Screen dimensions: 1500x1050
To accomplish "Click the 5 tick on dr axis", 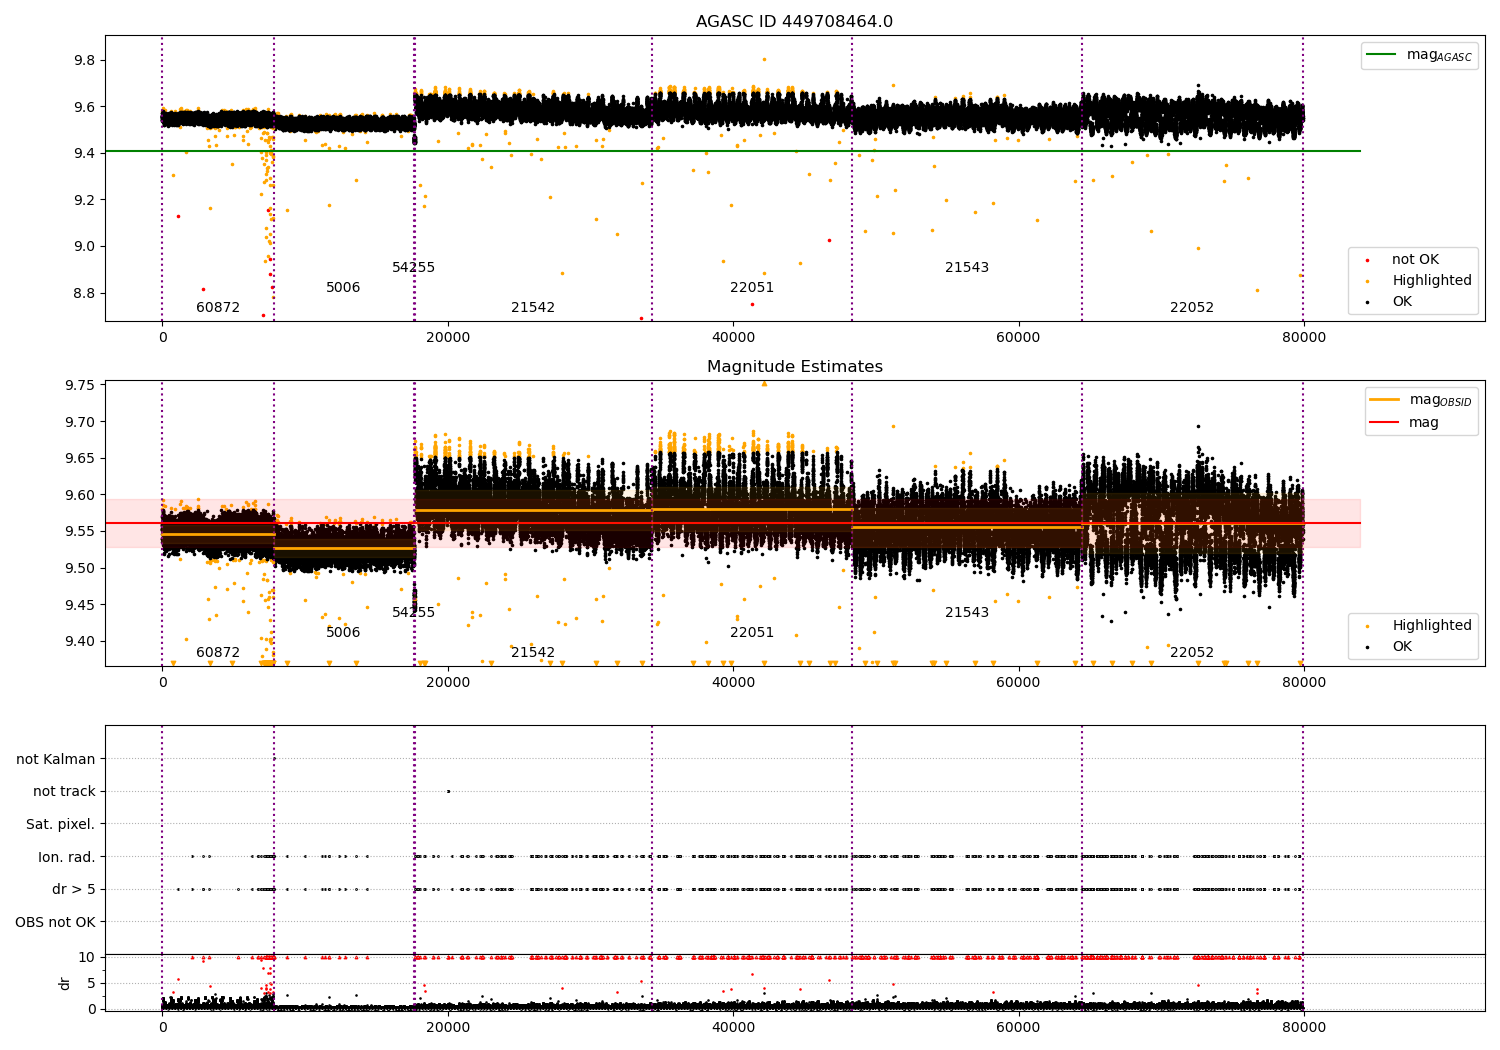I will pyautogui.click(x=91, y=984).
